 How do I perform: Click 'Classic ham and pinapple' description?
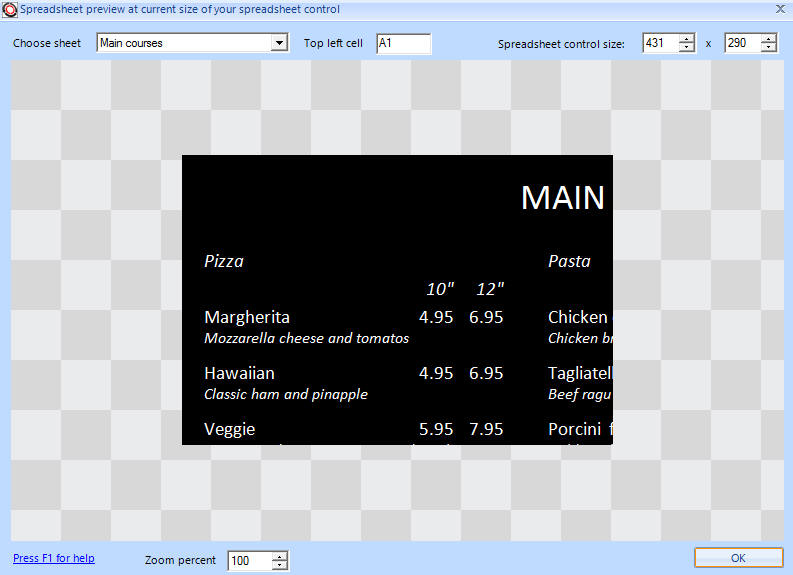click(x=286, y=394)
